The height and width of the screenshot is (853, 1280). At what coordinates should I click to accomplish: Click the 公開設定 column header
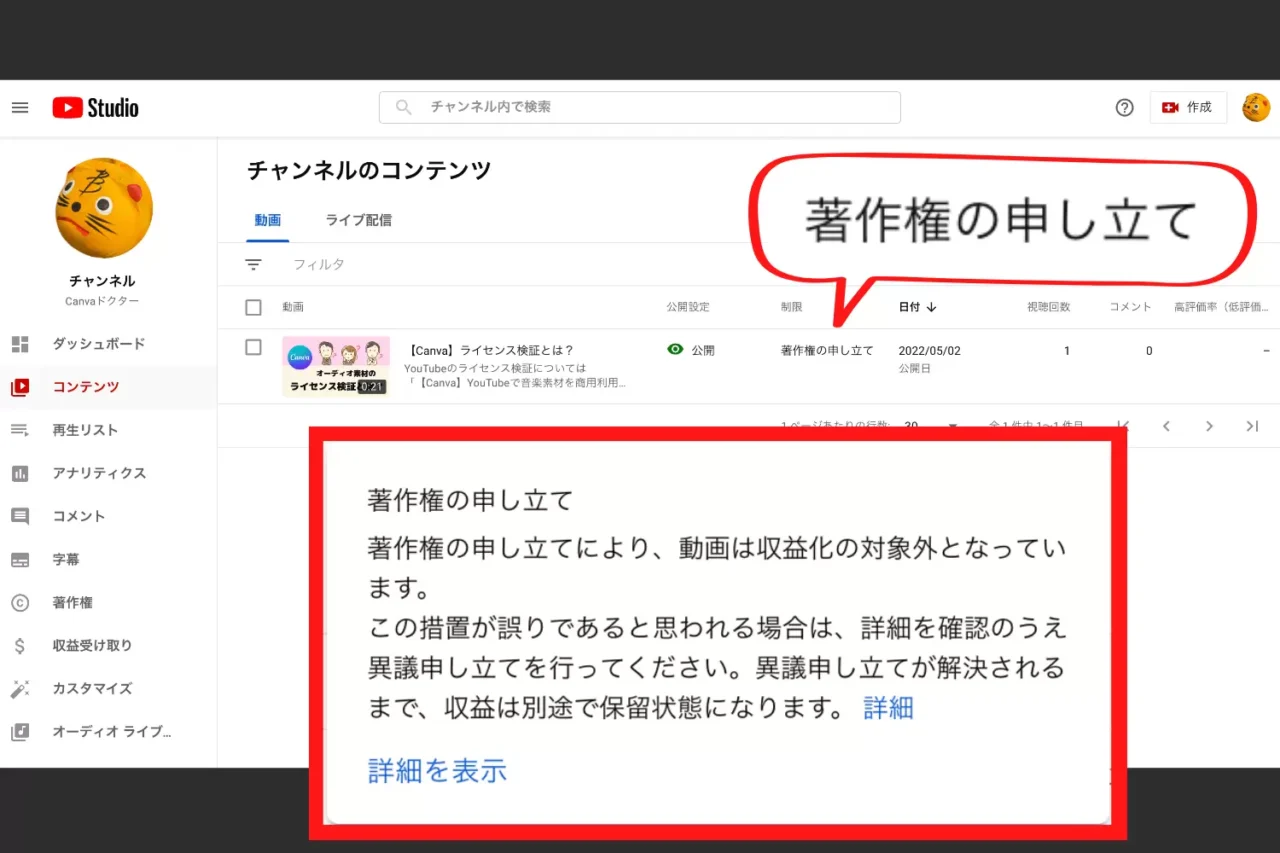point(688,307)
